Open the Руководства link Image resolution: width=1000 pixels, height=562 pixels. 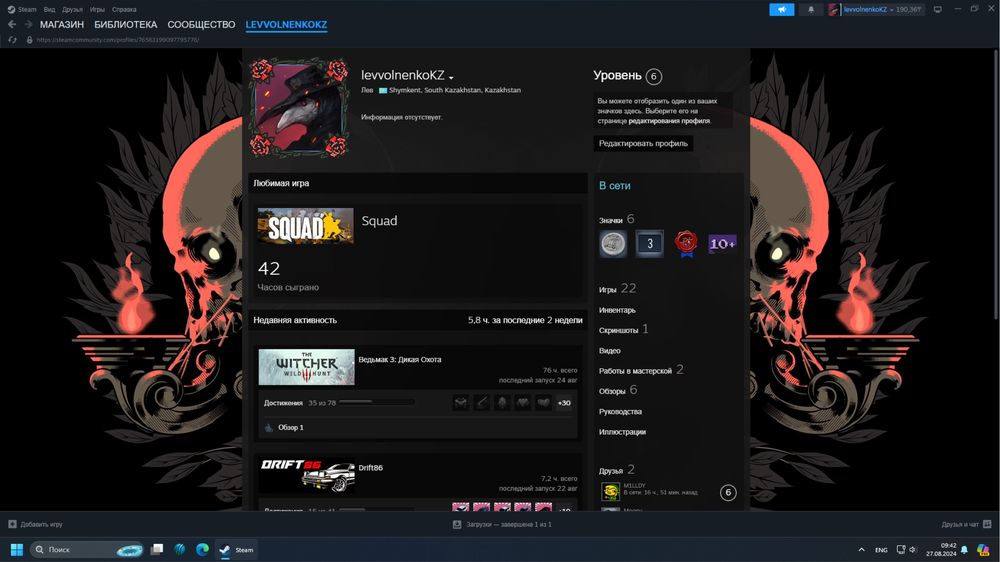pyautogui.click(x=620, y=411)
